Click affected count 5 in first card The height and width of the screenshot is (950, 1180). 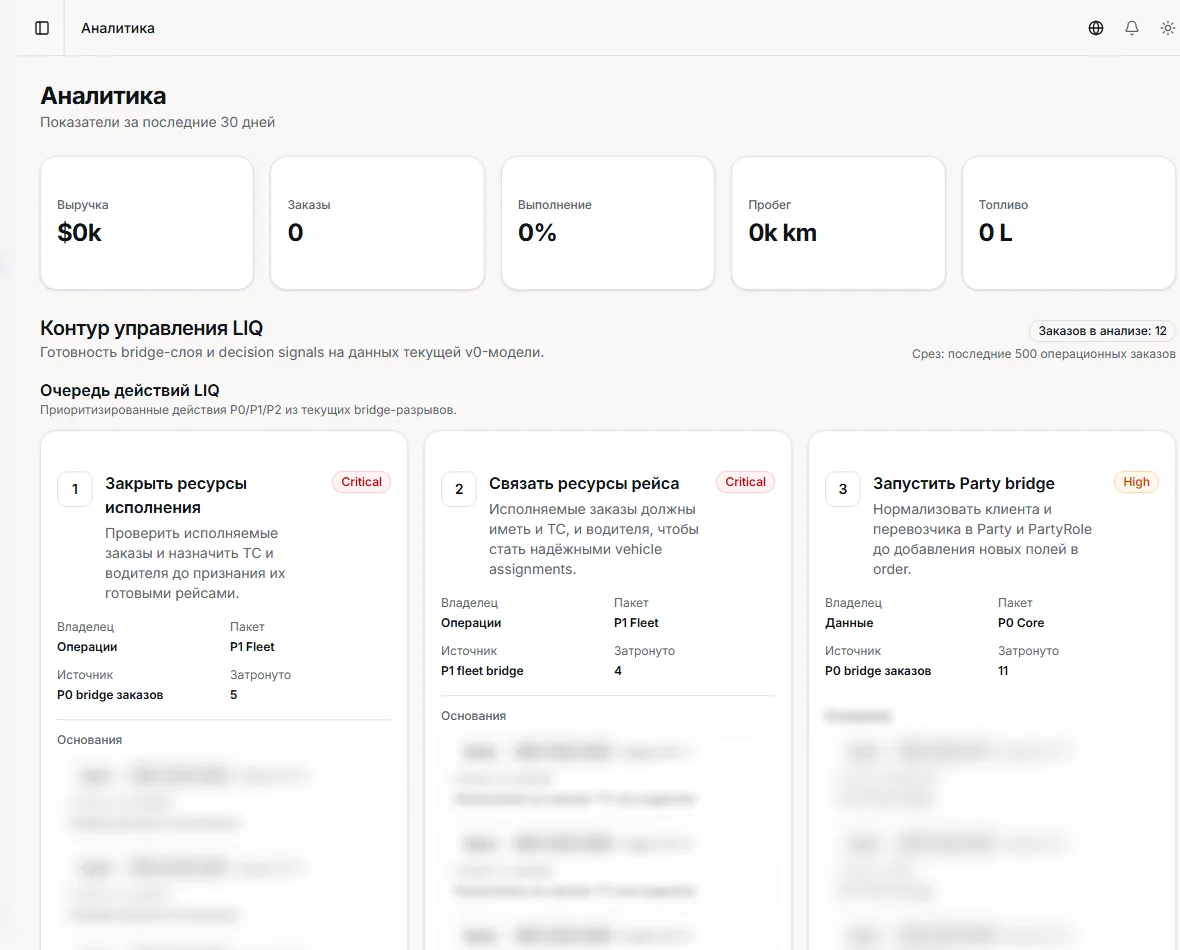coord(233,695)
